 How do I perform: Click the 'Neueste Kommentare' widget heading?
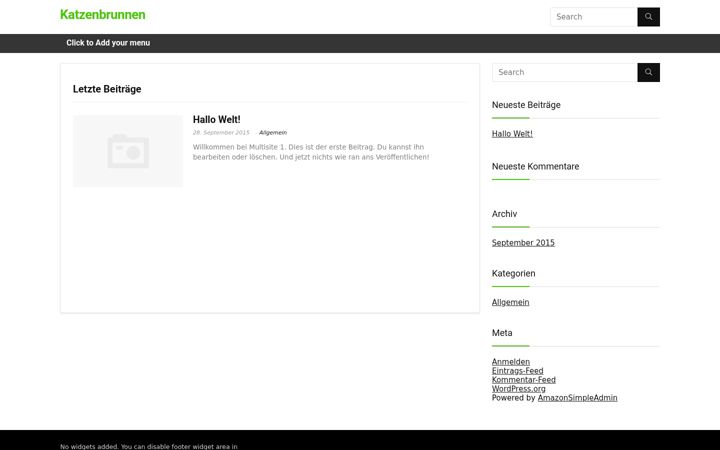coord(535,167)
